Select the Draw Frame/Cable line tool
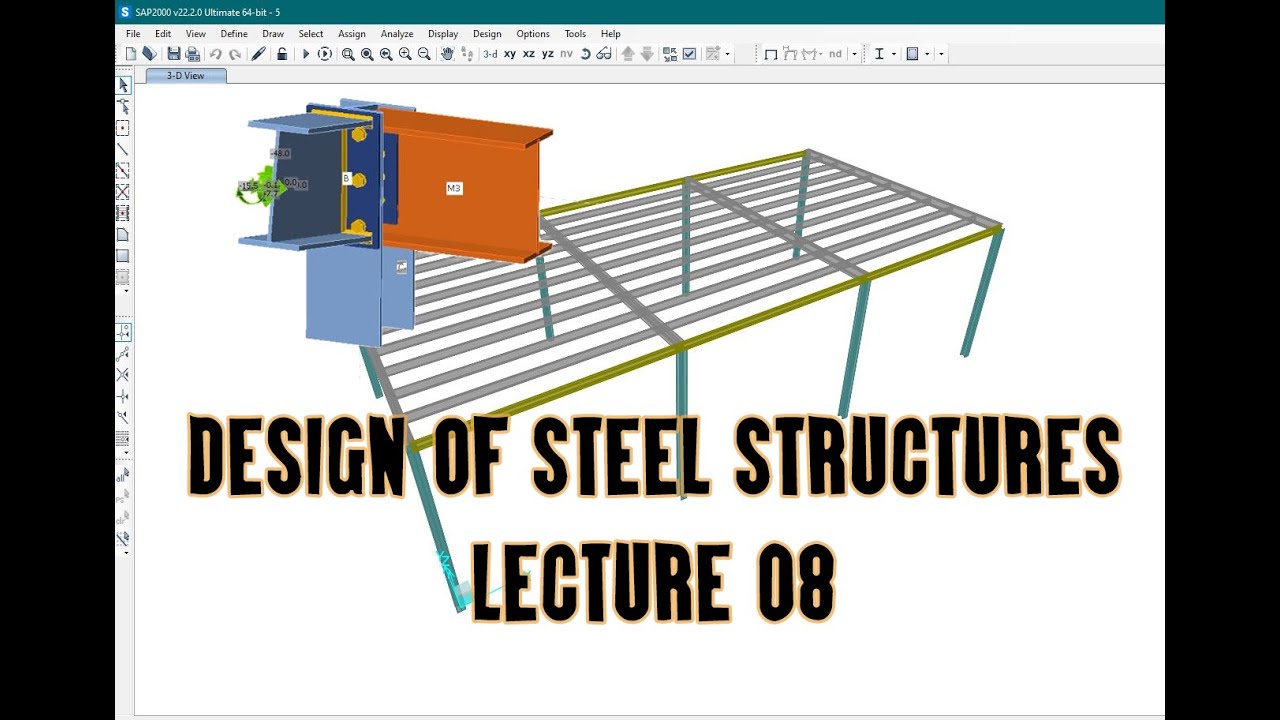This screenshot has width=1280, height=720. (123, 149)
